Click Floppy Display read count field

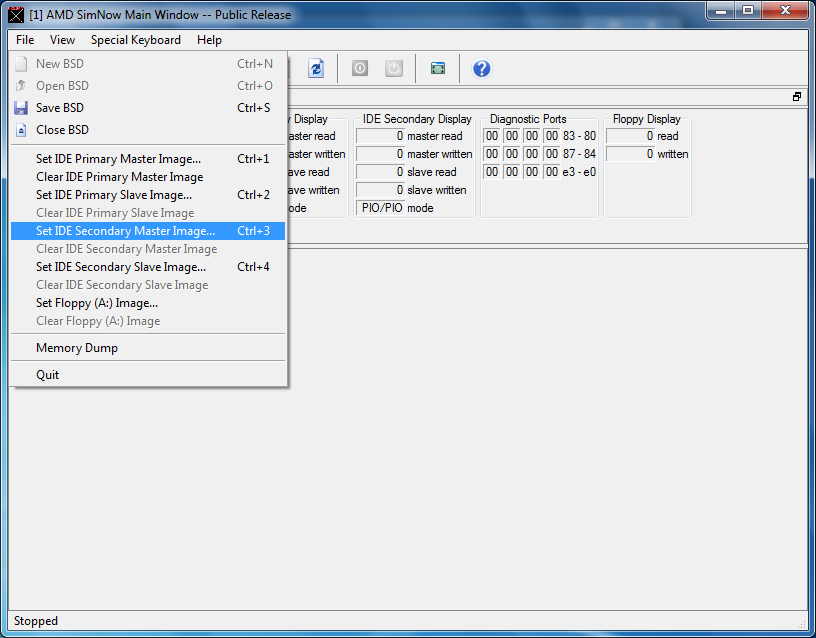630,136
